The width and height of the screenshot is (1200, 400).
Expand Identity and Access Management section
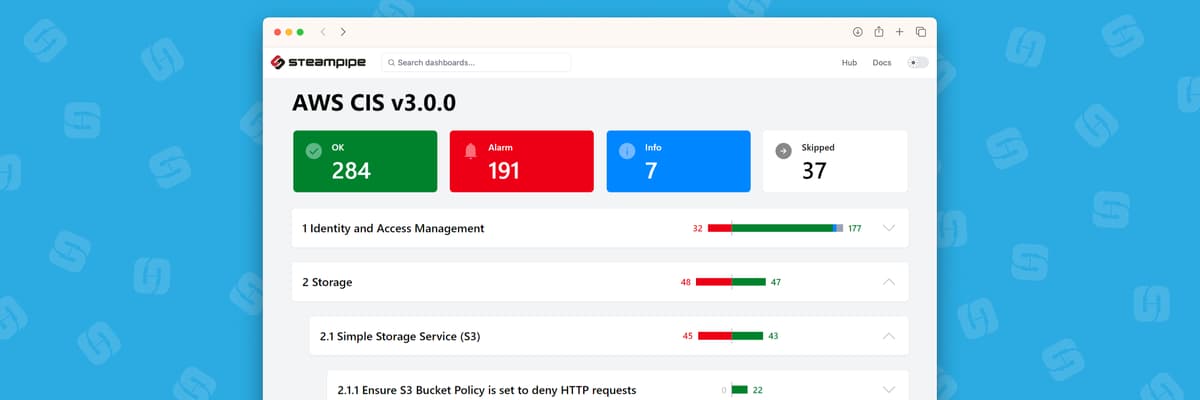pyautogui.click(x=889, y=228)
